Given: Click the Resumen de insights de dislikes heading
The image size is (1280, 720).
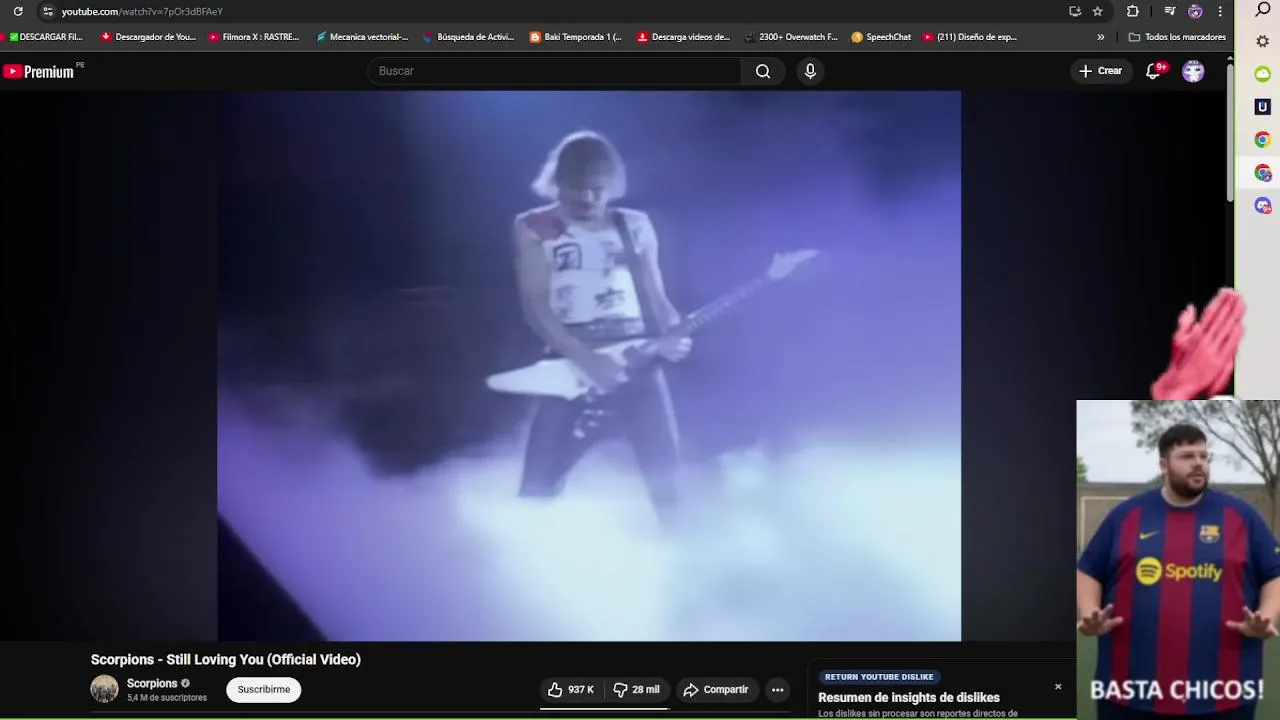Looking at the screenshot, I should [909, 698].
